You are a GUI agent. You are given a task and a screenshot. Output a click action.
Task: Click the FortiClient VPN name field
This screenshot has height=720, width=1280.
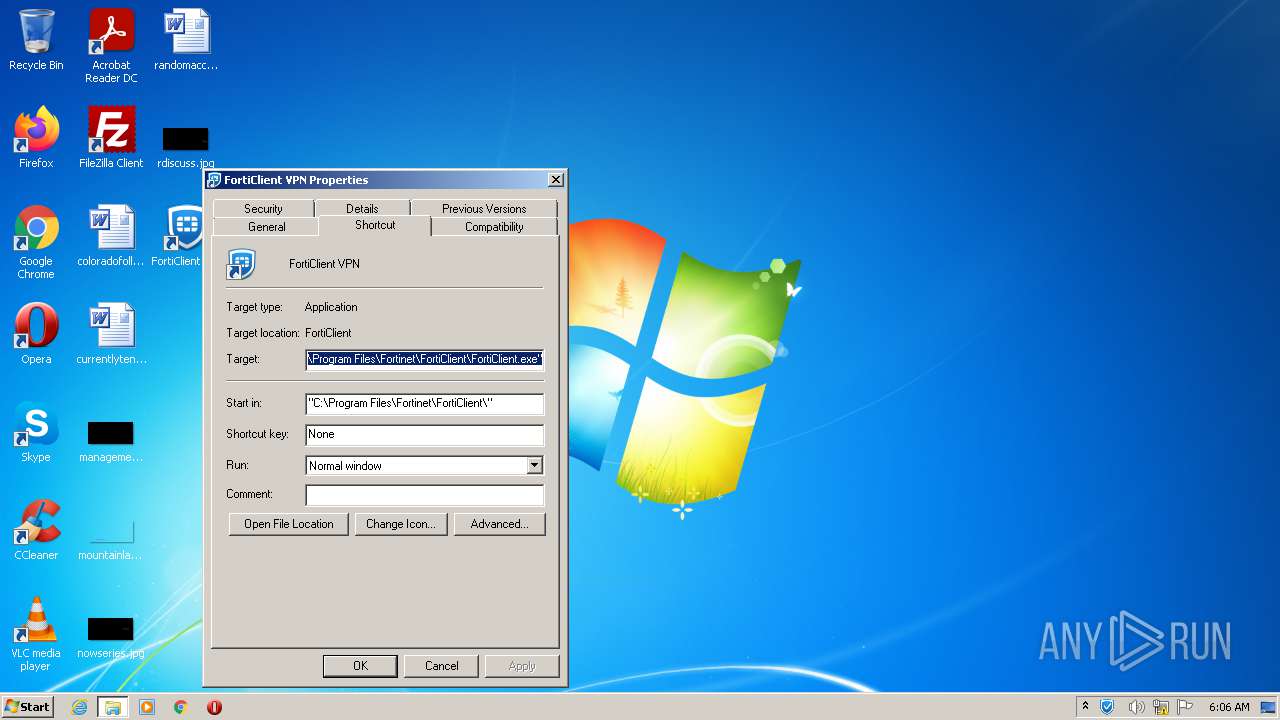tap(324, 264)
